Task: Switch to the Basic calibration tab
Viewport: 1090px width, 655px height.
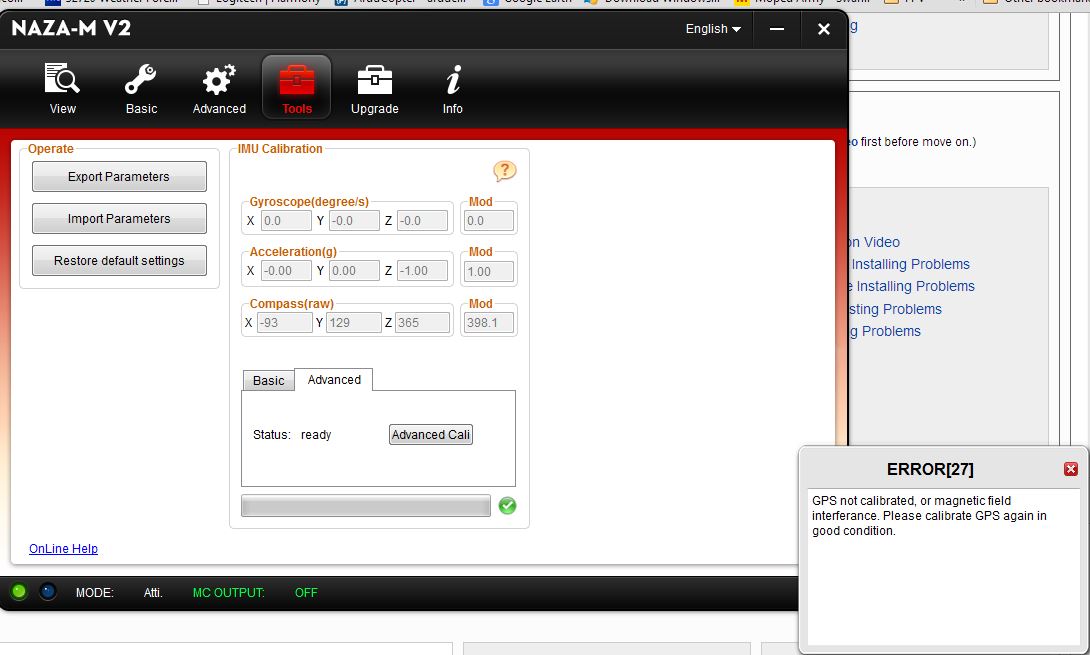Action: (x=268, y=381)
